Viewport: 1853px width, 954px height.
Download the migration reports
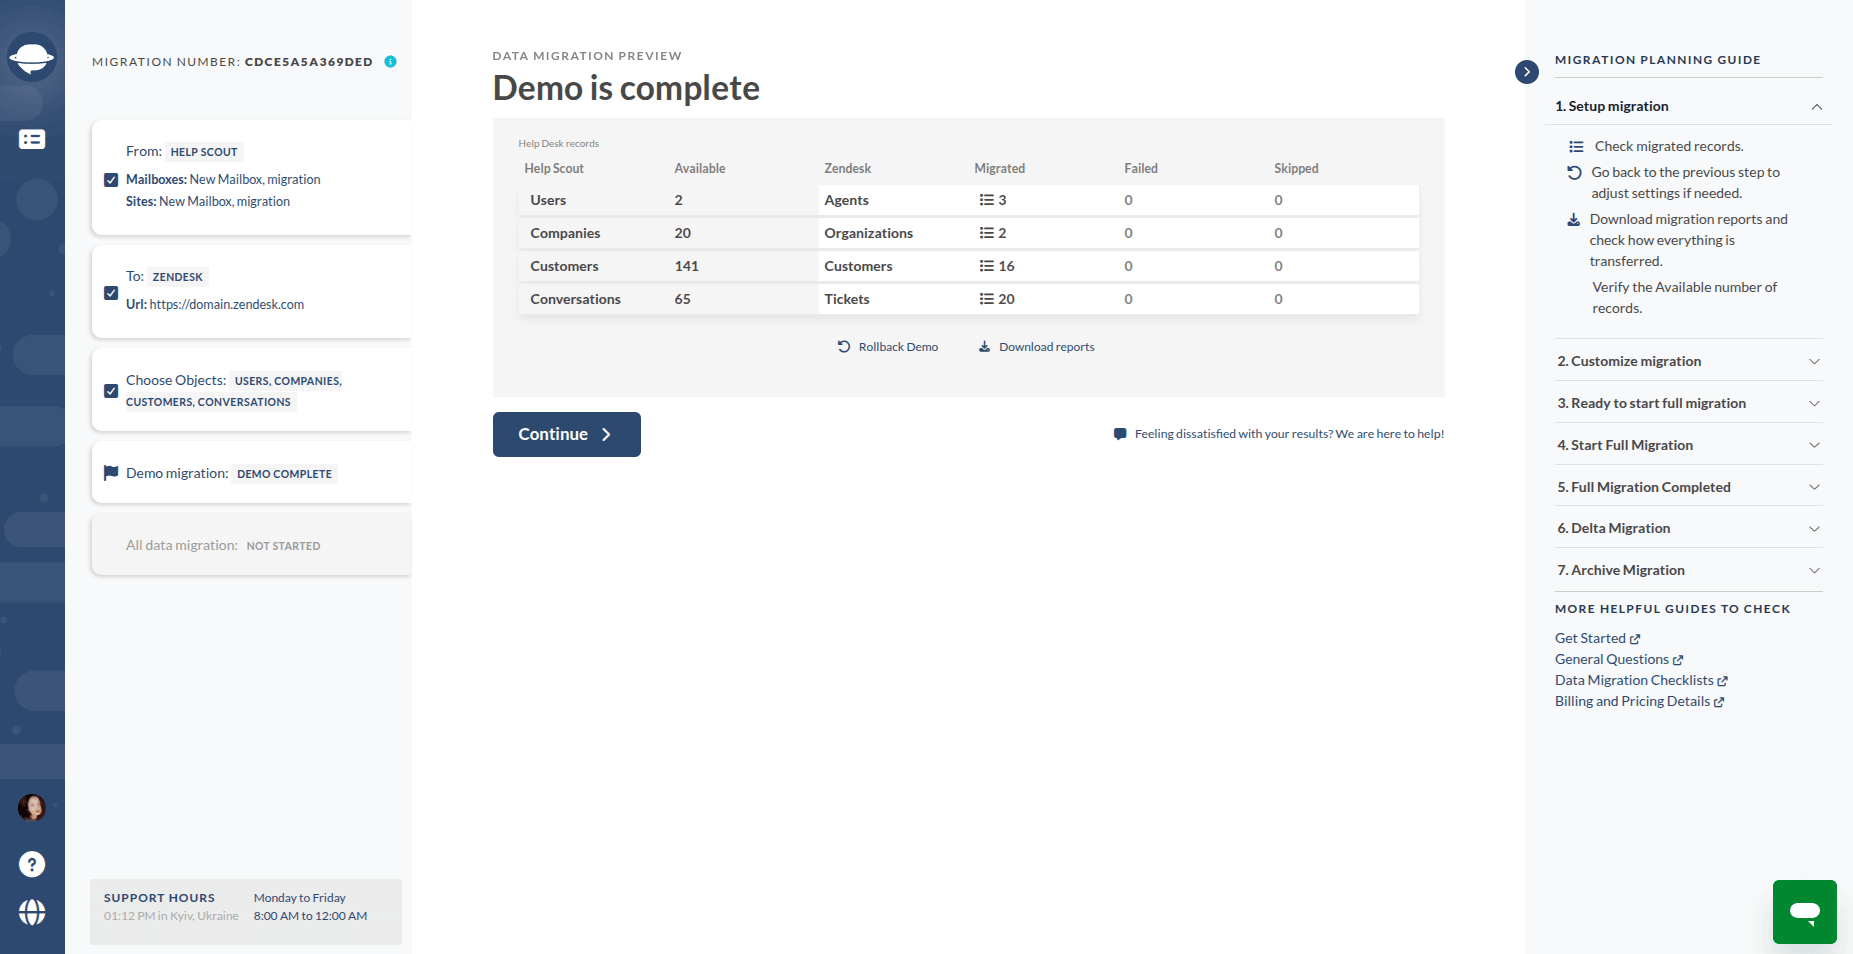pyautogui.click(x=1037, y=347)
